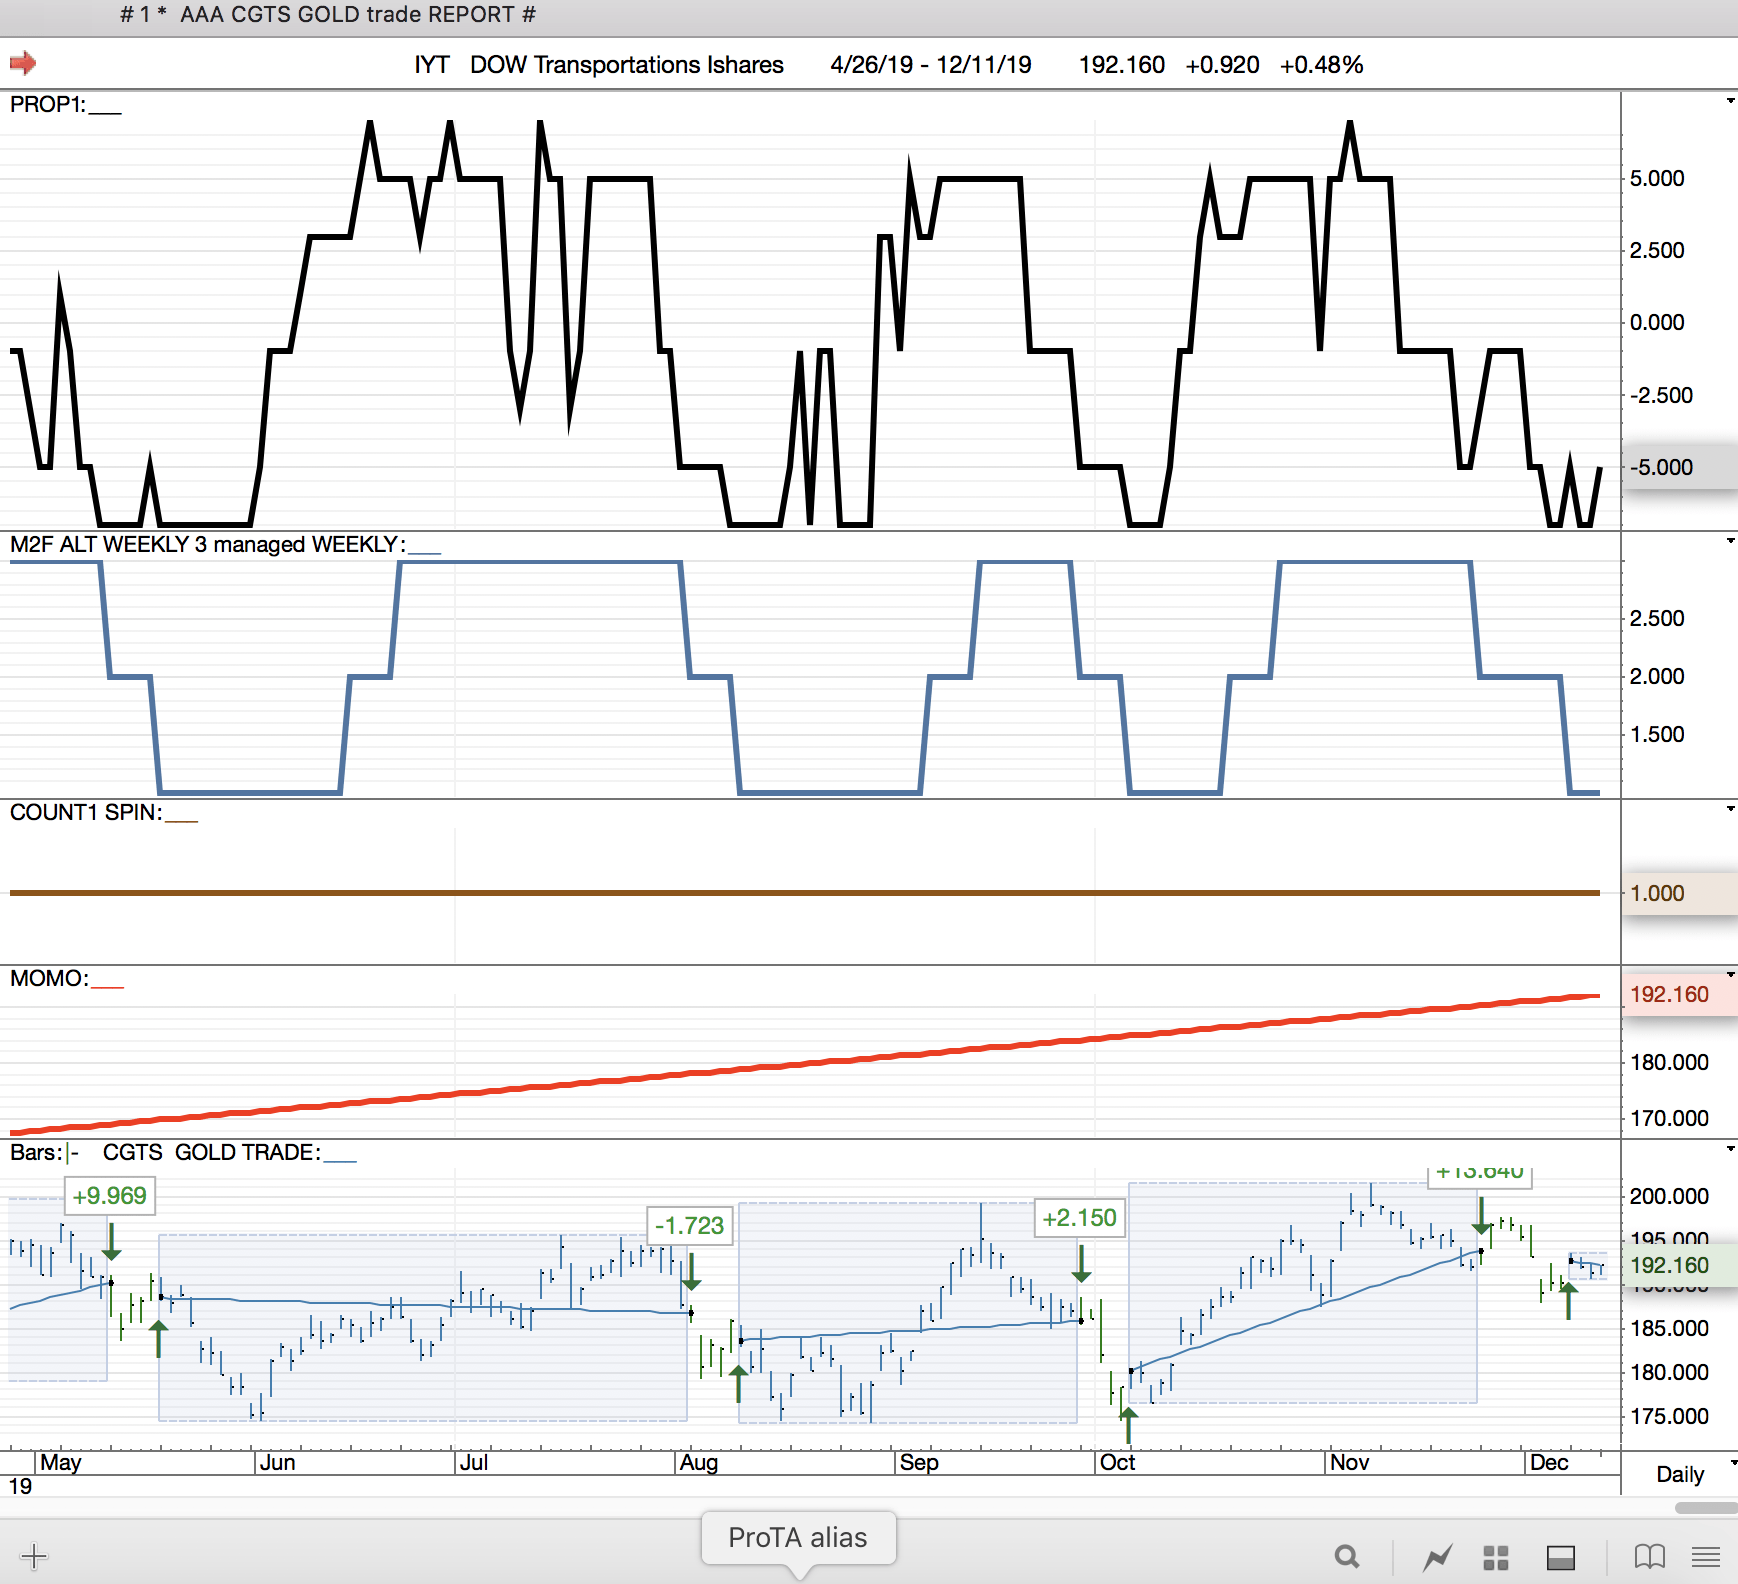Click the IYT ticker symbol in header
1738x1584 pixels.
click(x=432, y=65)
